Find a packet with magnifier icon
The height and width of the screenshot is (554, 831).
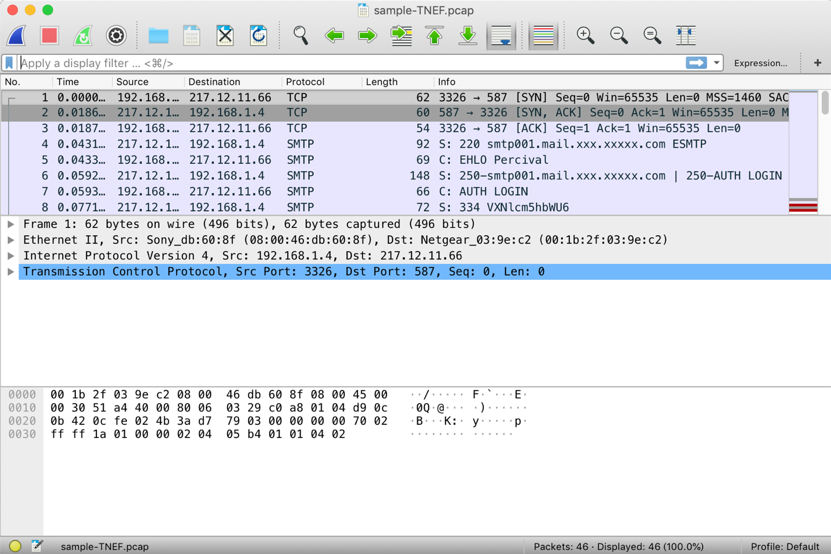click(300, 36)
